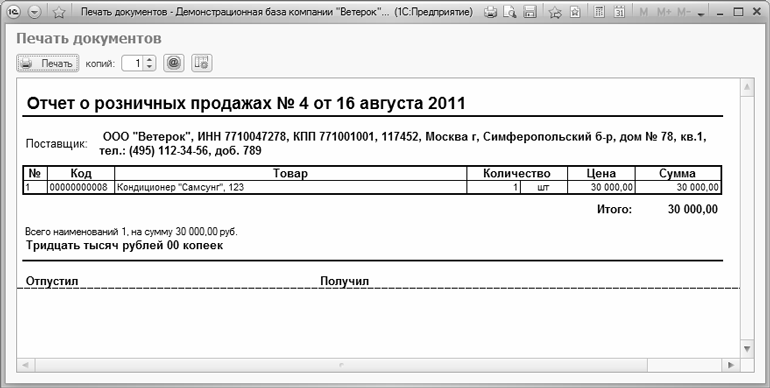Expand the round dropdown next to 1C logo

[x=34, y=12]
